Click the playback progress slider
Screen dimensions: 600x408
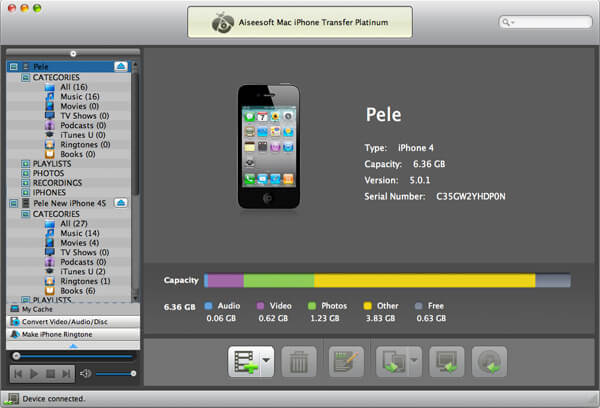click(x=73, y=356)
